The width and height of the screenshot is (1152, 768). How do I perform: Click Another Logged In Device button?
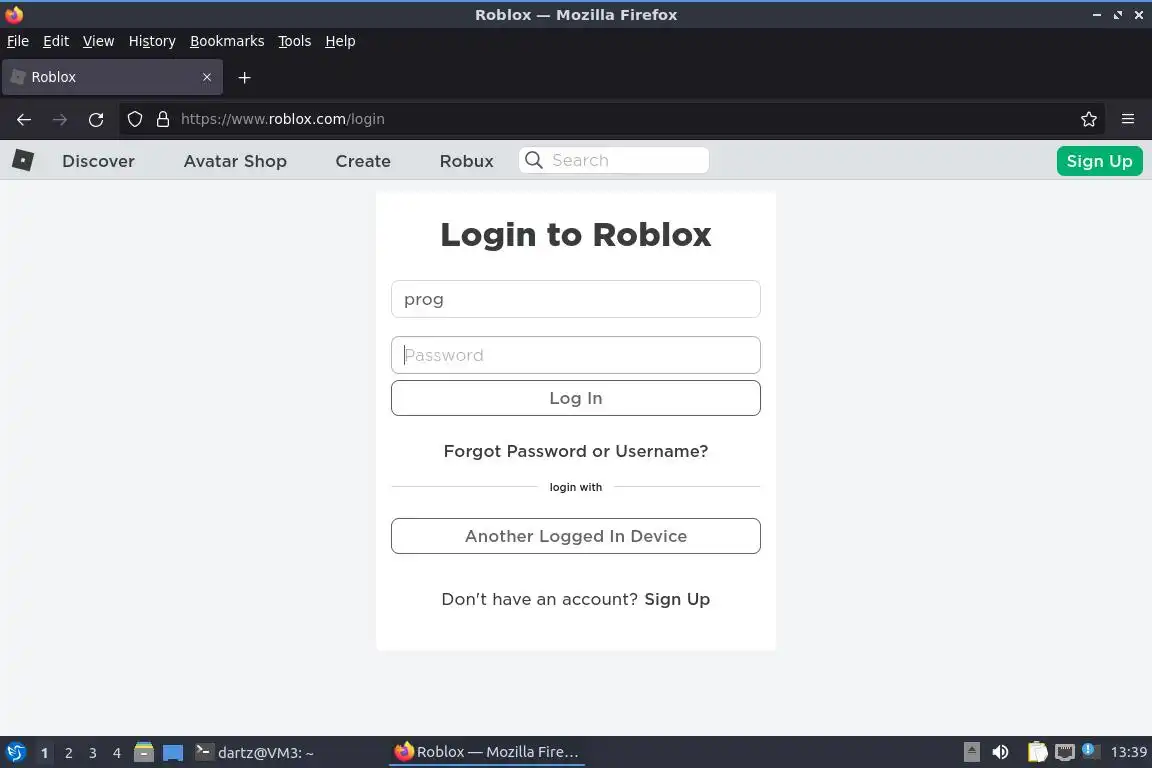point(576,536)
